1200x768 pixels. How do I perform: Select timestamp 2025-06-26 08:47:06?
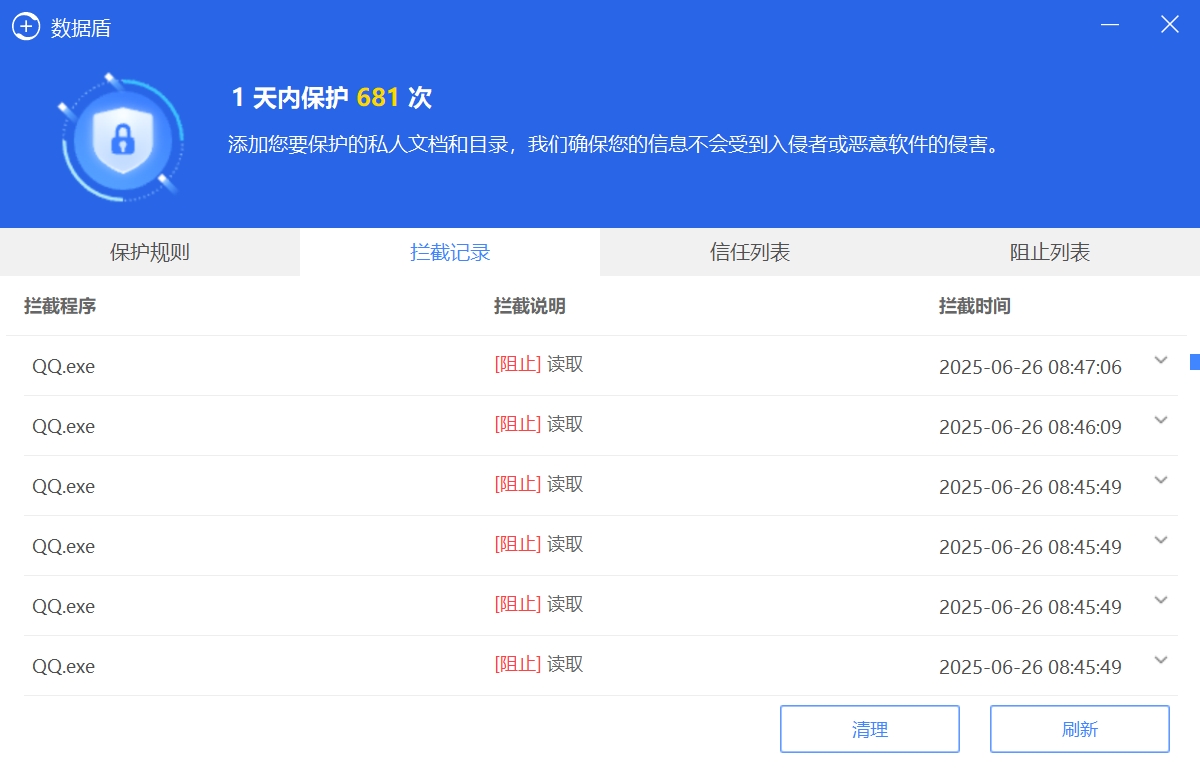[x=1030, y=367]
